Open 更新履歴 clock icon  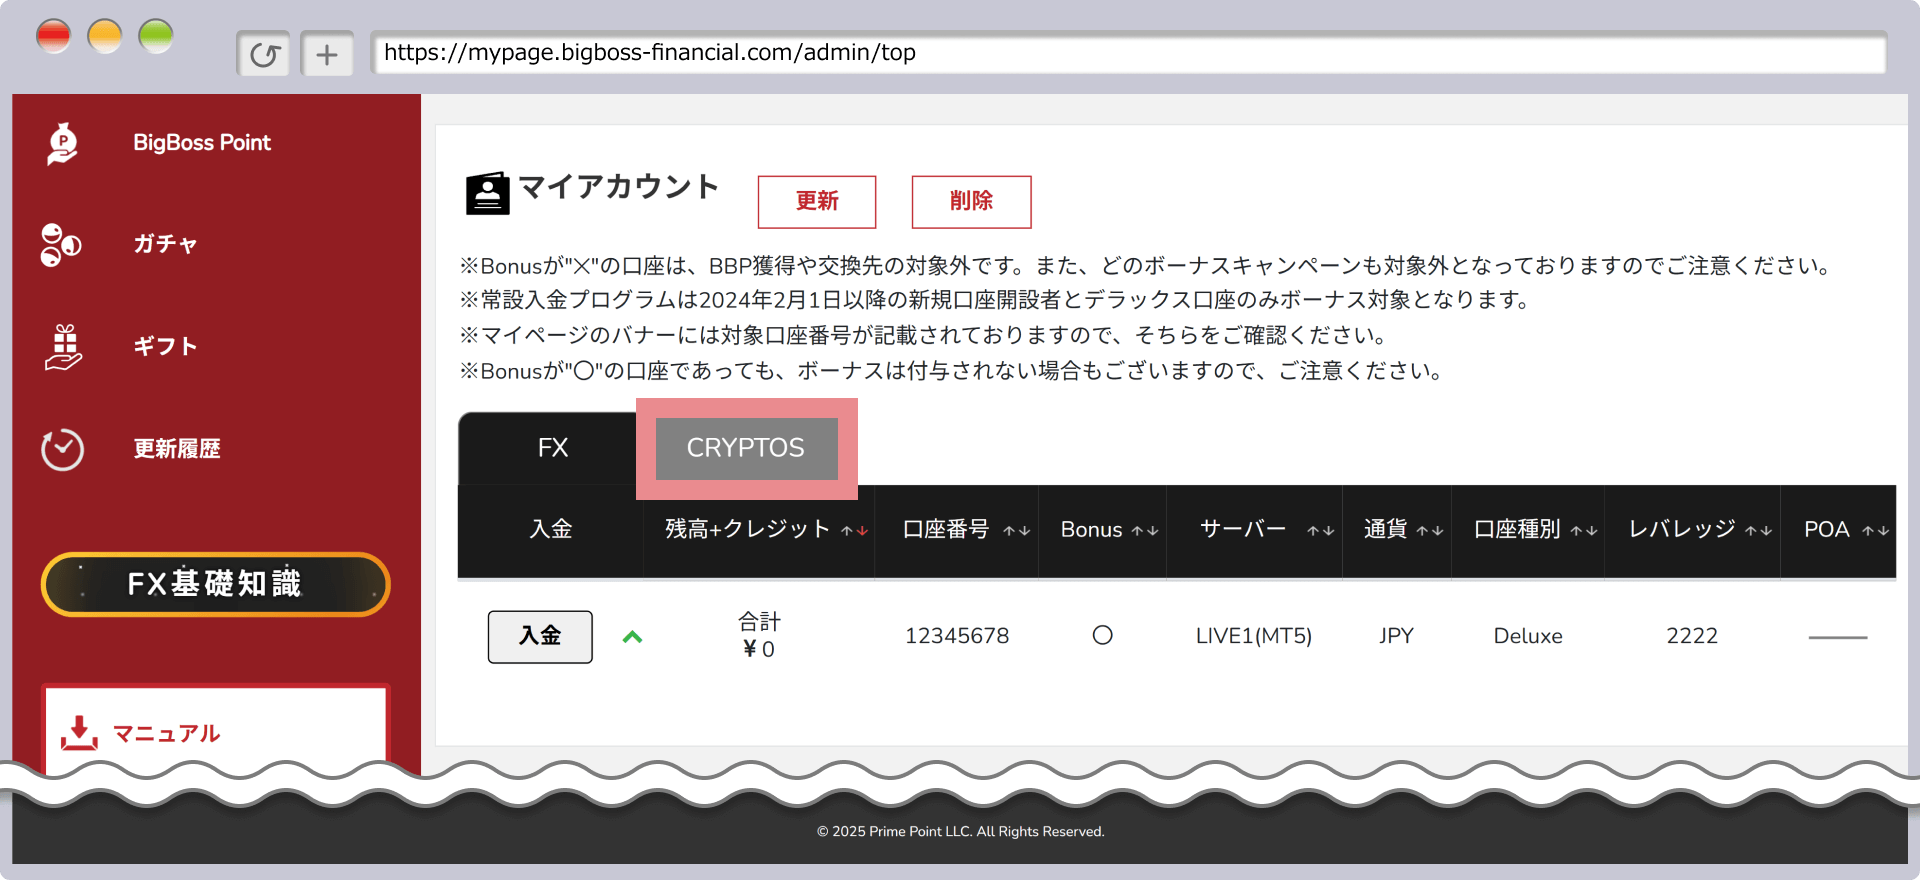point(62,449)
